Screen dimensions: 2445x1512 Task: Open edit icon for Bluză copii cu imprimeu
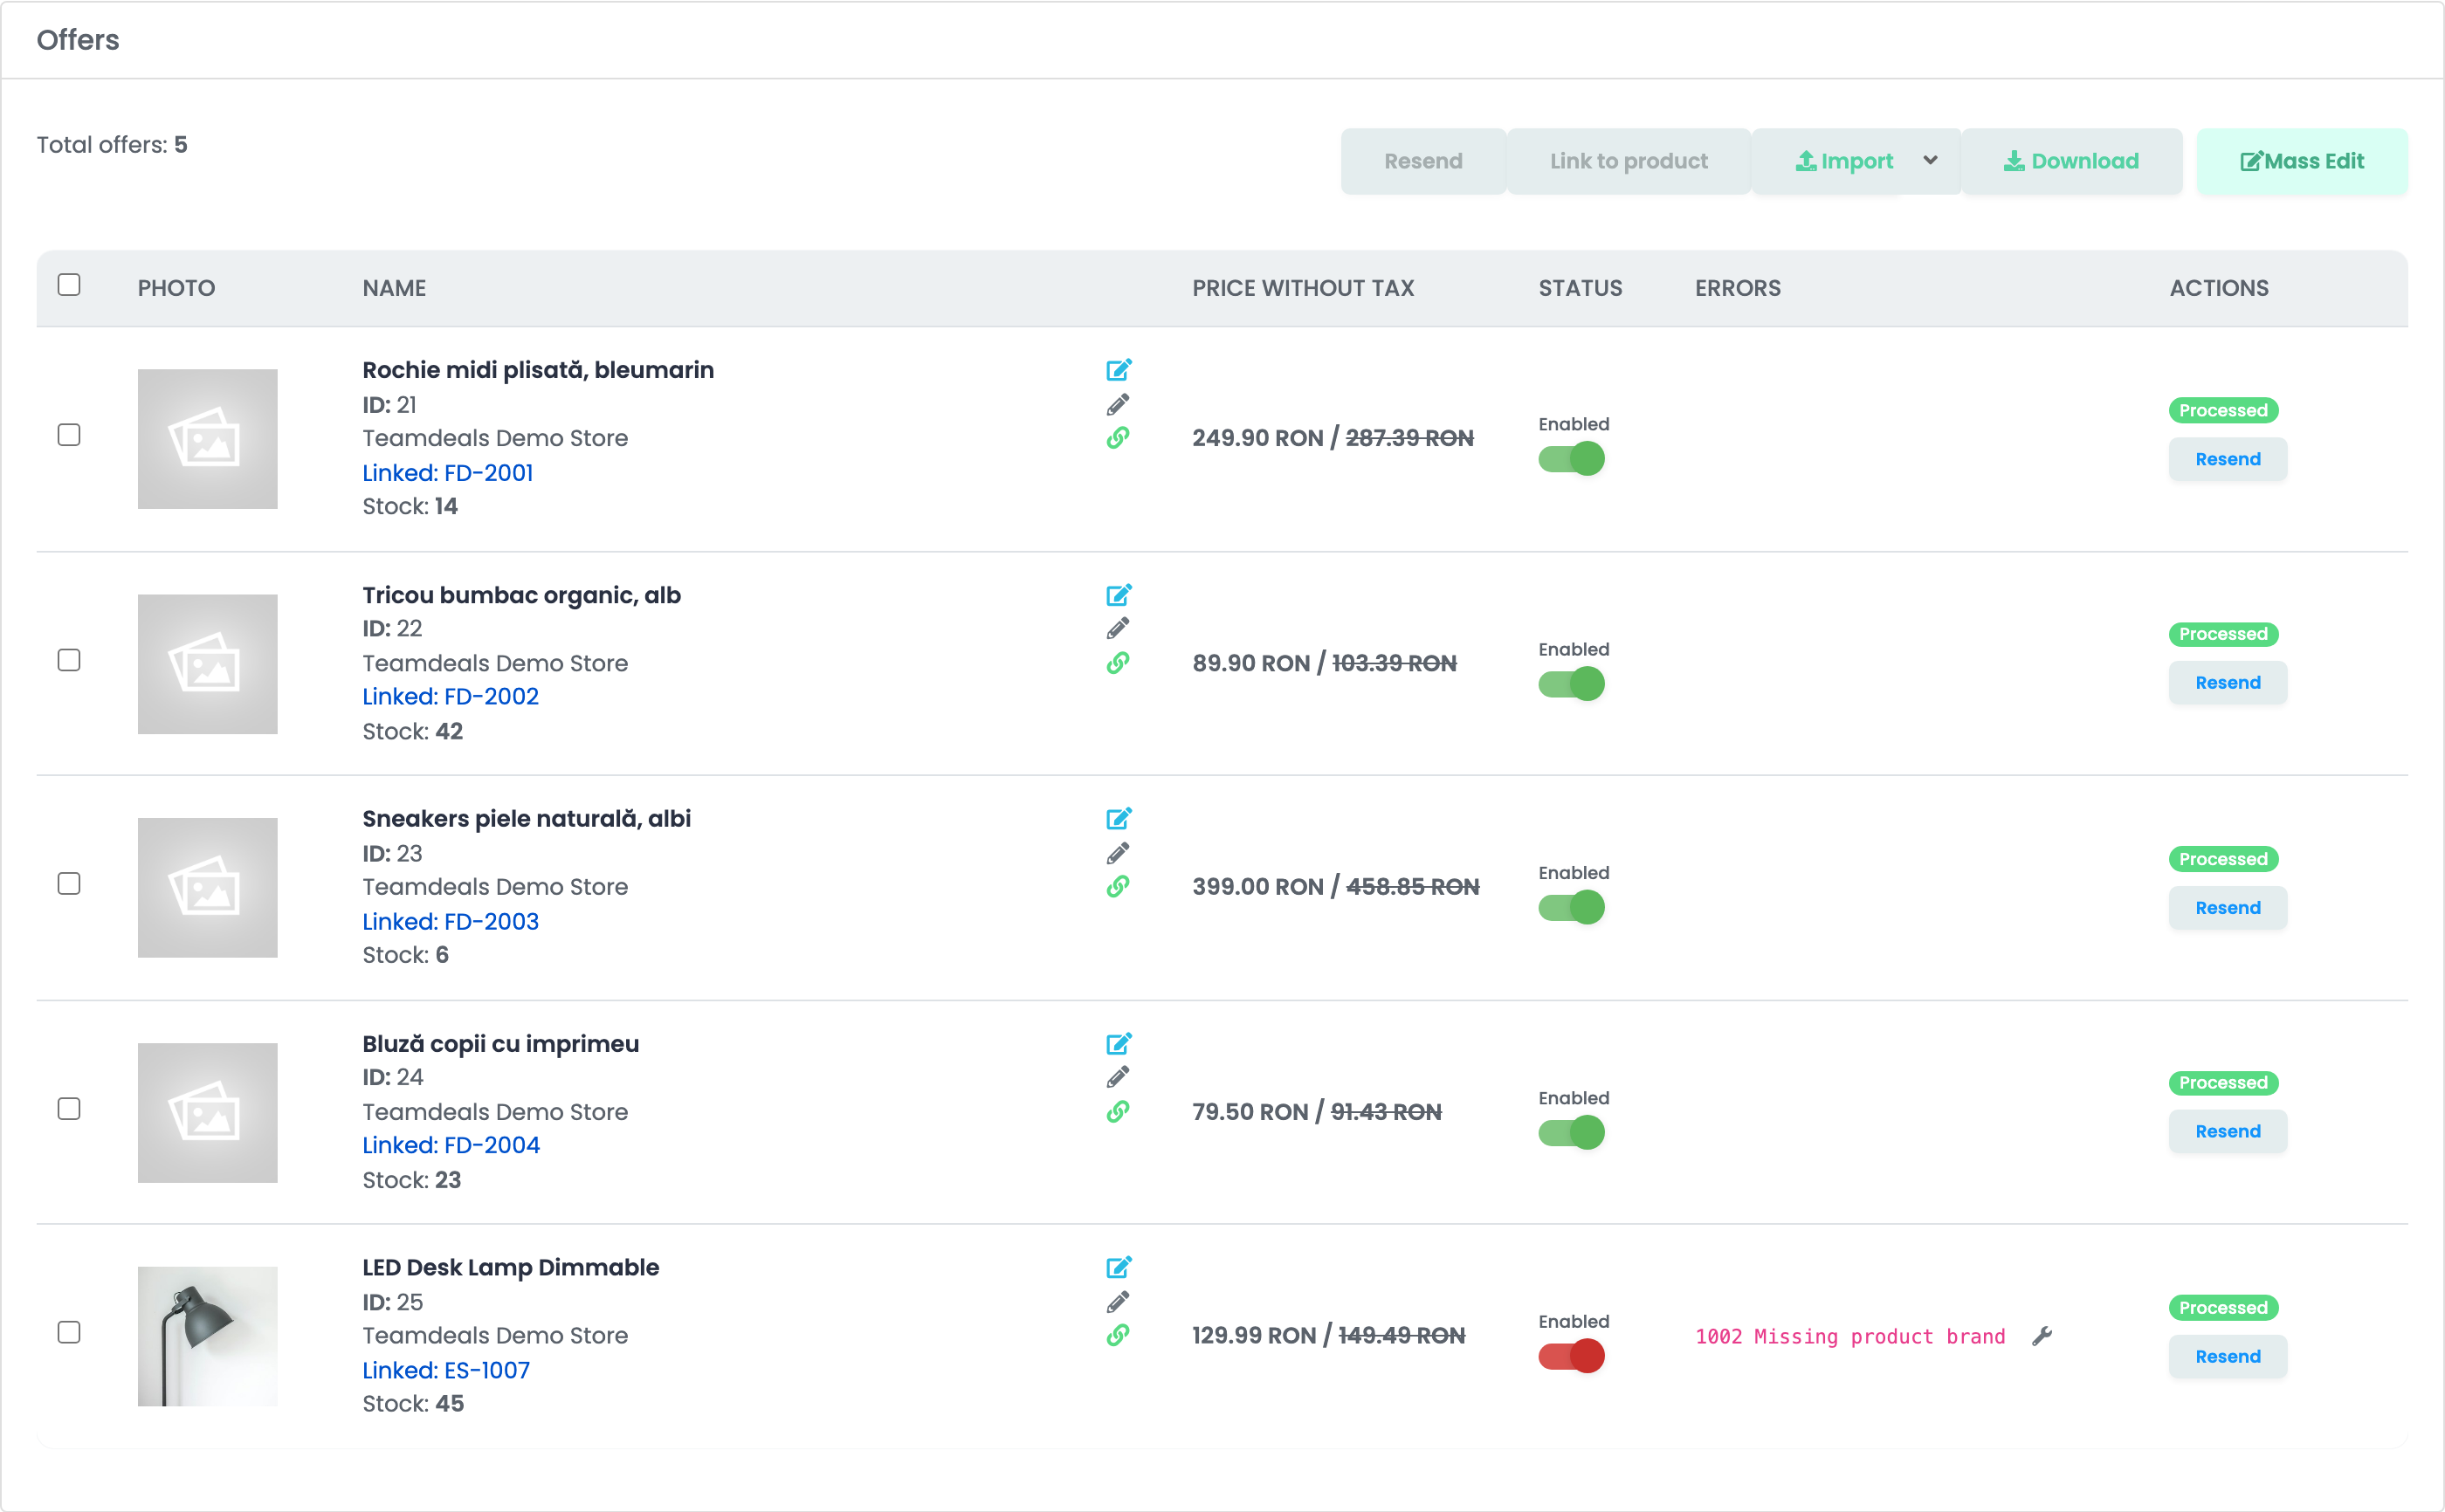tap(1118, 1044)
